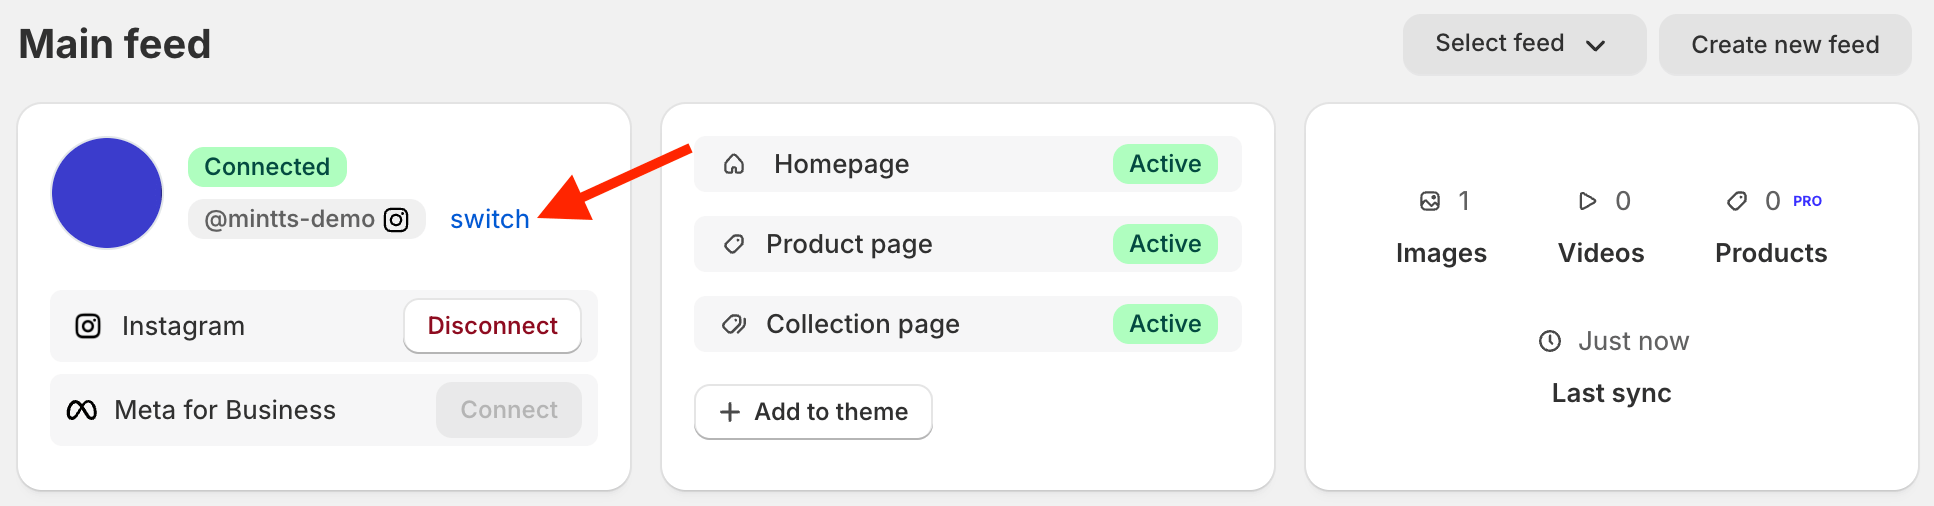Image resolution: width=1934 pixels, height=506 pixels.
Task: Click the Product page tag icon
Action: pos(734,244)
